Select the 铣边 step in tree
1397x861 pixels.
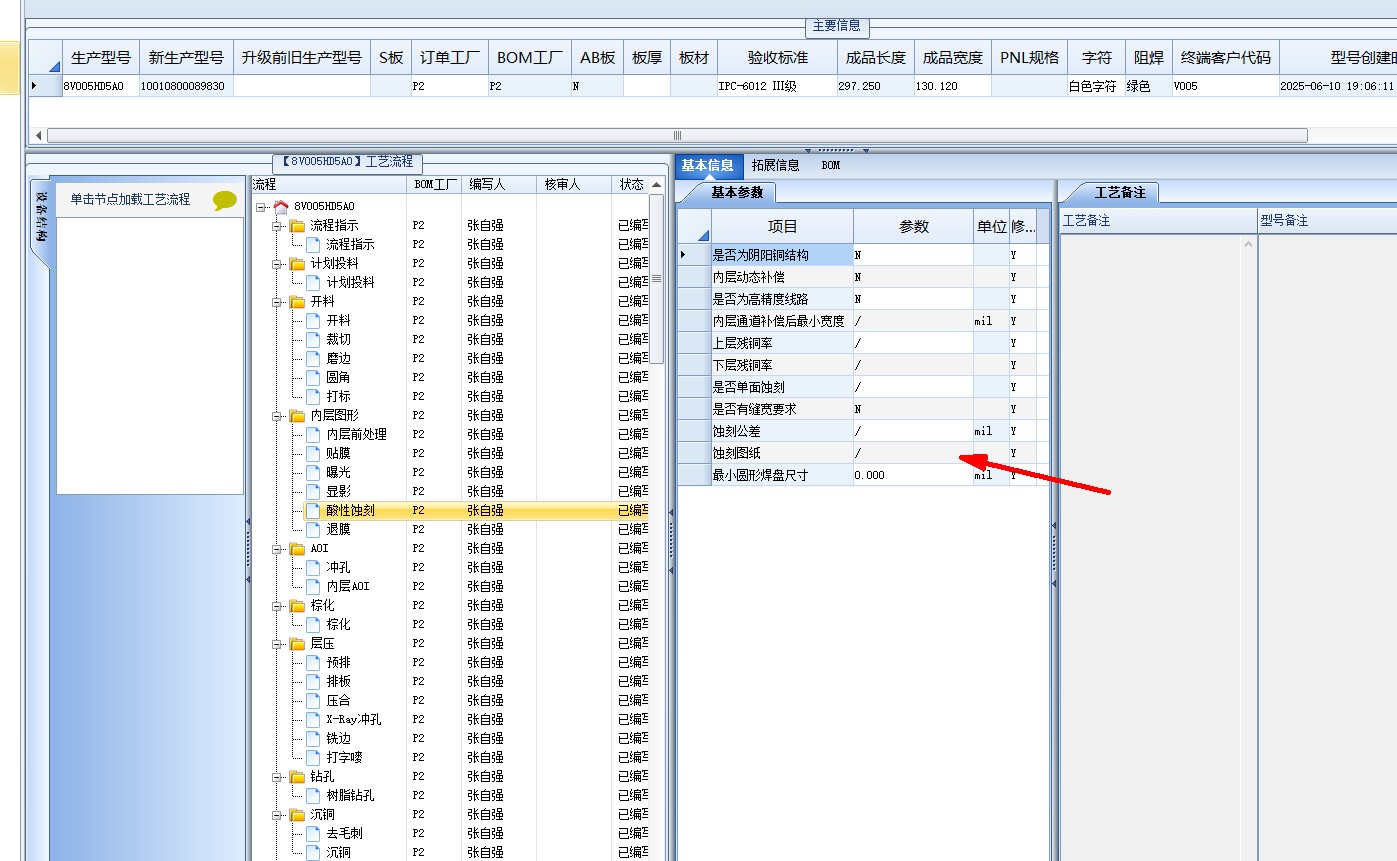pos(338,738)
